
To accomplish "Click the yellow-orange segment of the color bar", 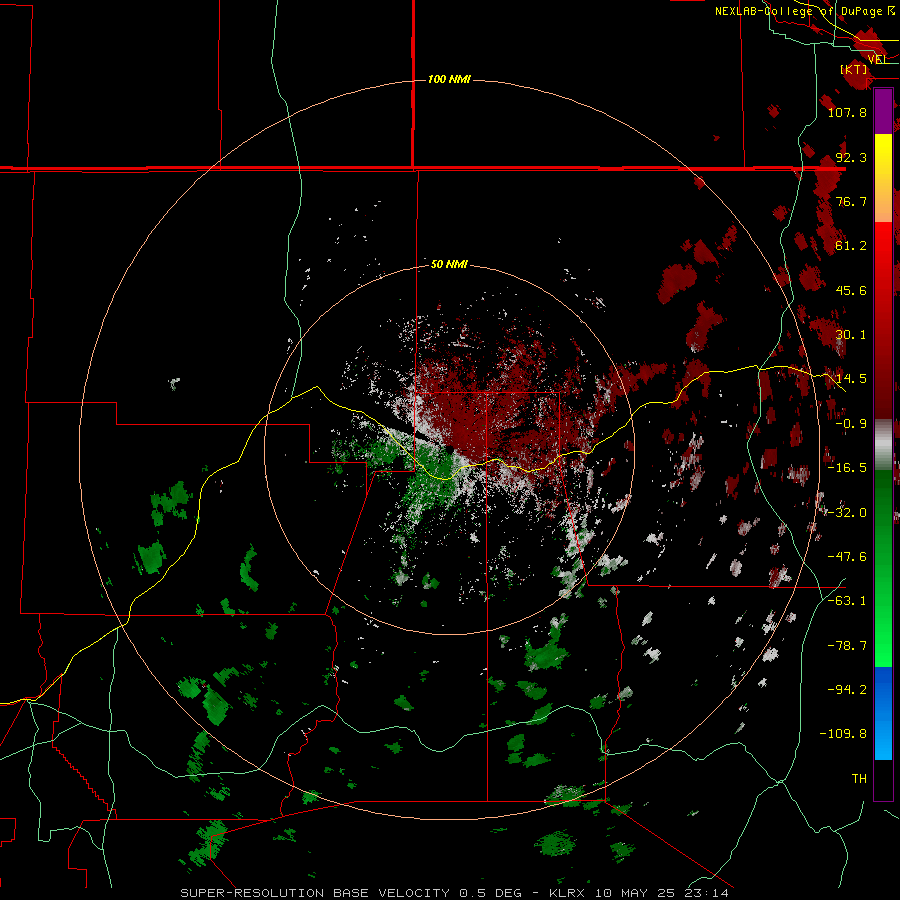I will tap(883, 178).
